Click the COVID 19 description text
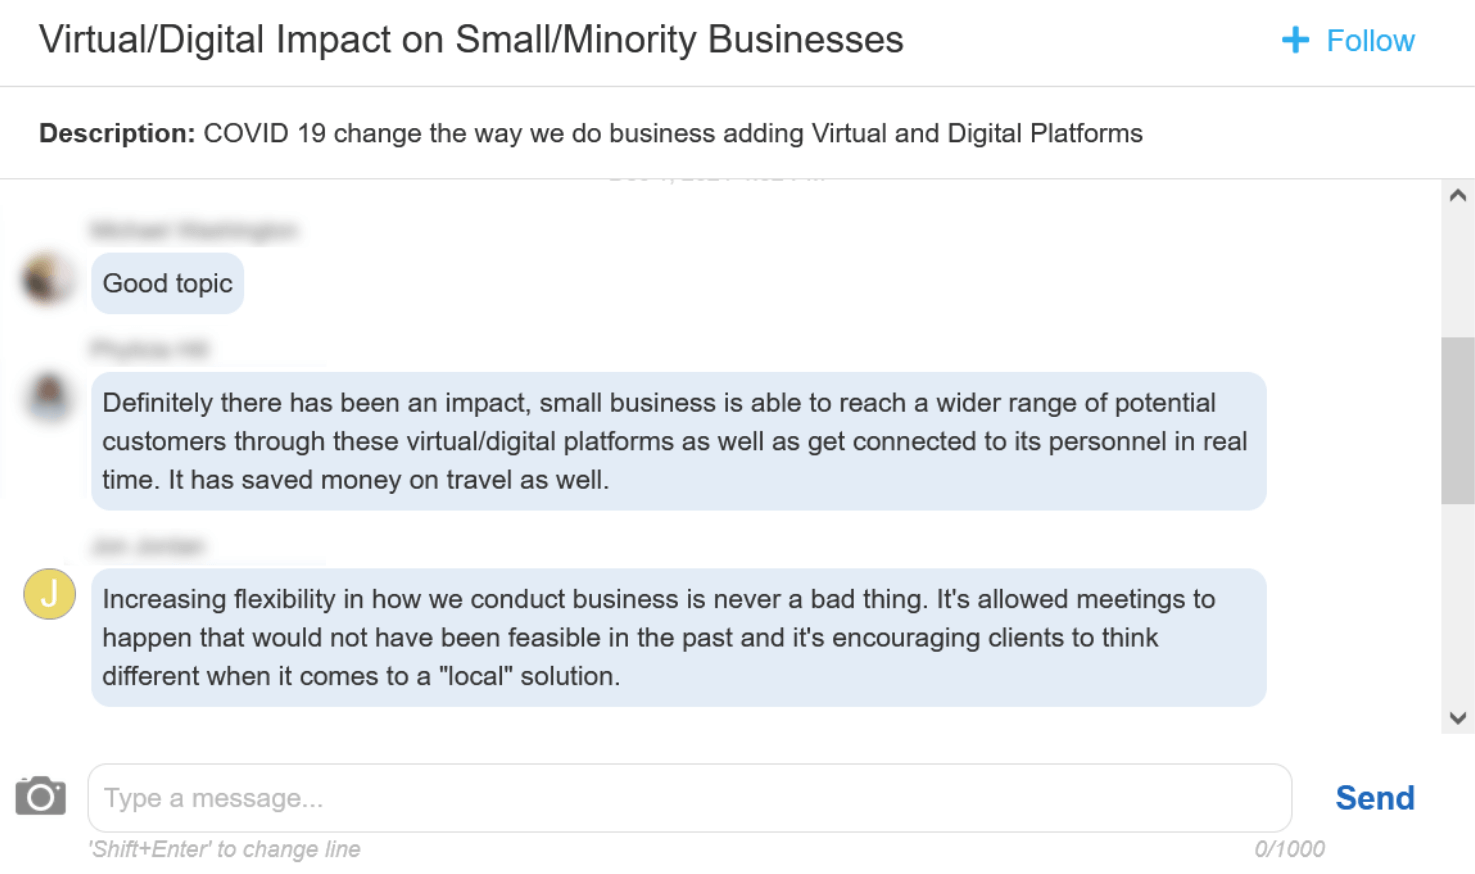Viewport: 1475px width, 874px height. (x=672, y=133)
